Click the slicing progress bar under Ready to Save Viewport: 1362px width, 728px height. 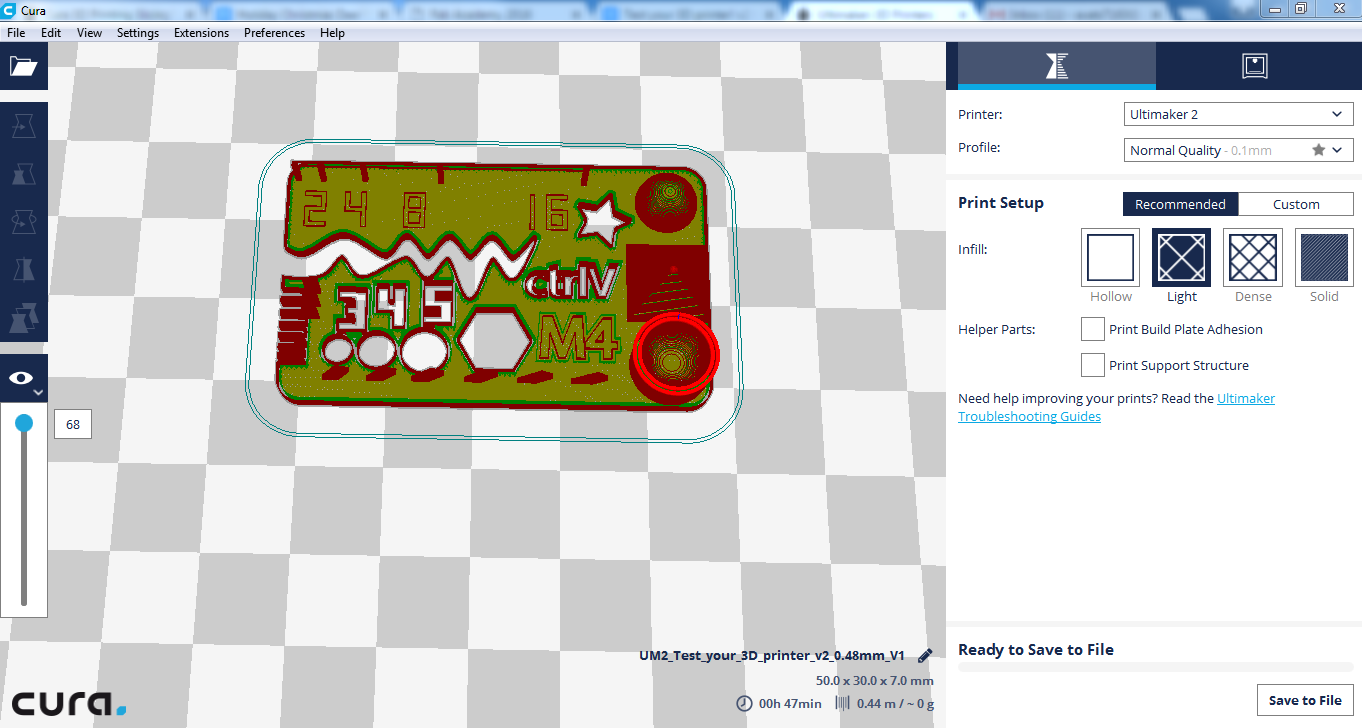pyautogui.click(x=1155, y=667)
